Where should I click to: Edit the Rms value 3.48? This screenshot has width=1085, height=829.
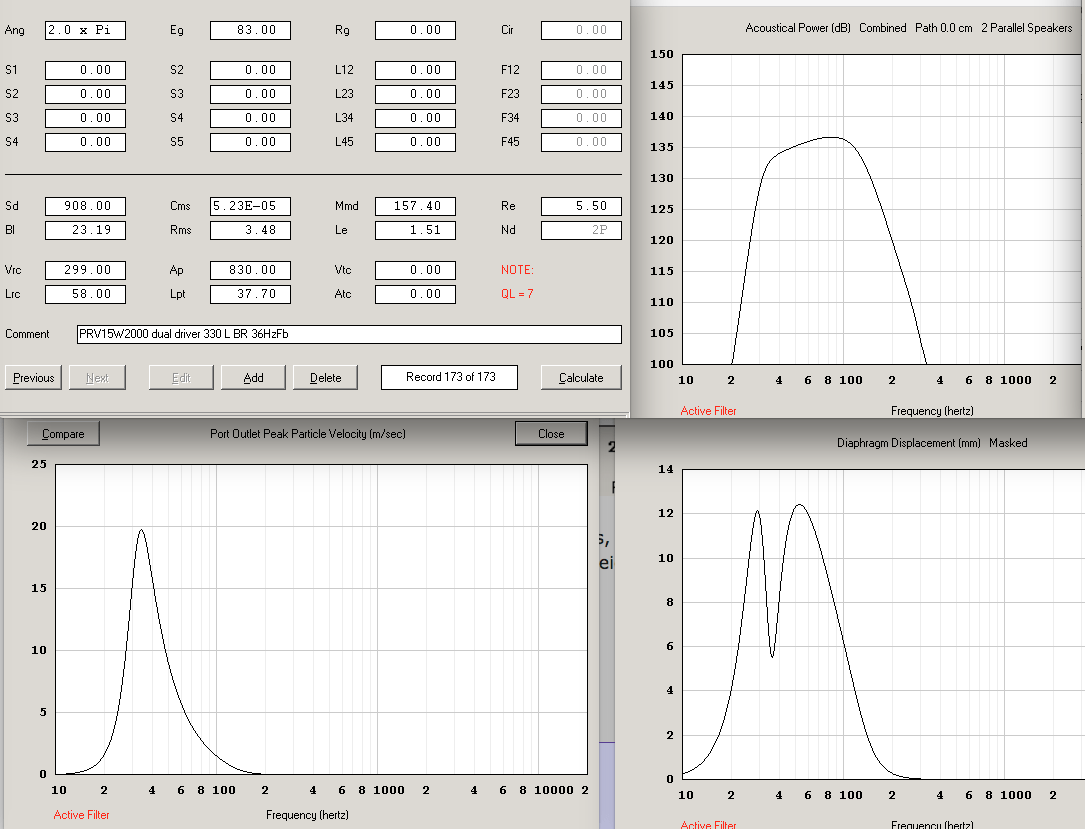pyautogui.click(x=250, y=230)
